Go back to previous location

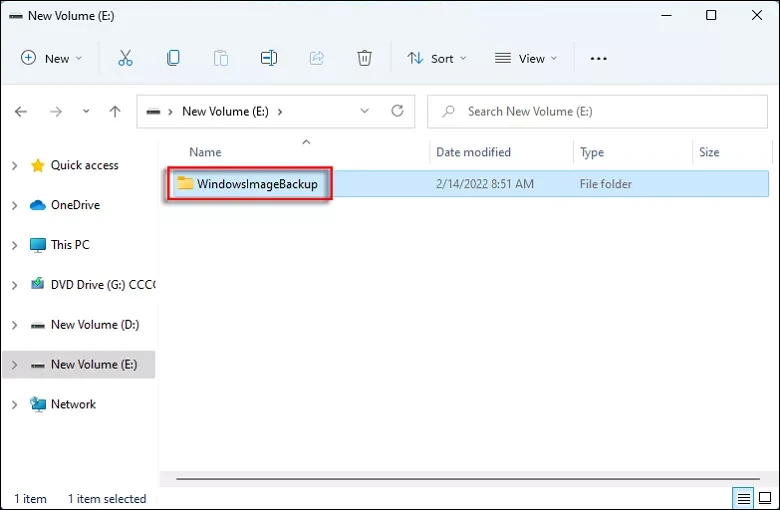tap(21, 111)
